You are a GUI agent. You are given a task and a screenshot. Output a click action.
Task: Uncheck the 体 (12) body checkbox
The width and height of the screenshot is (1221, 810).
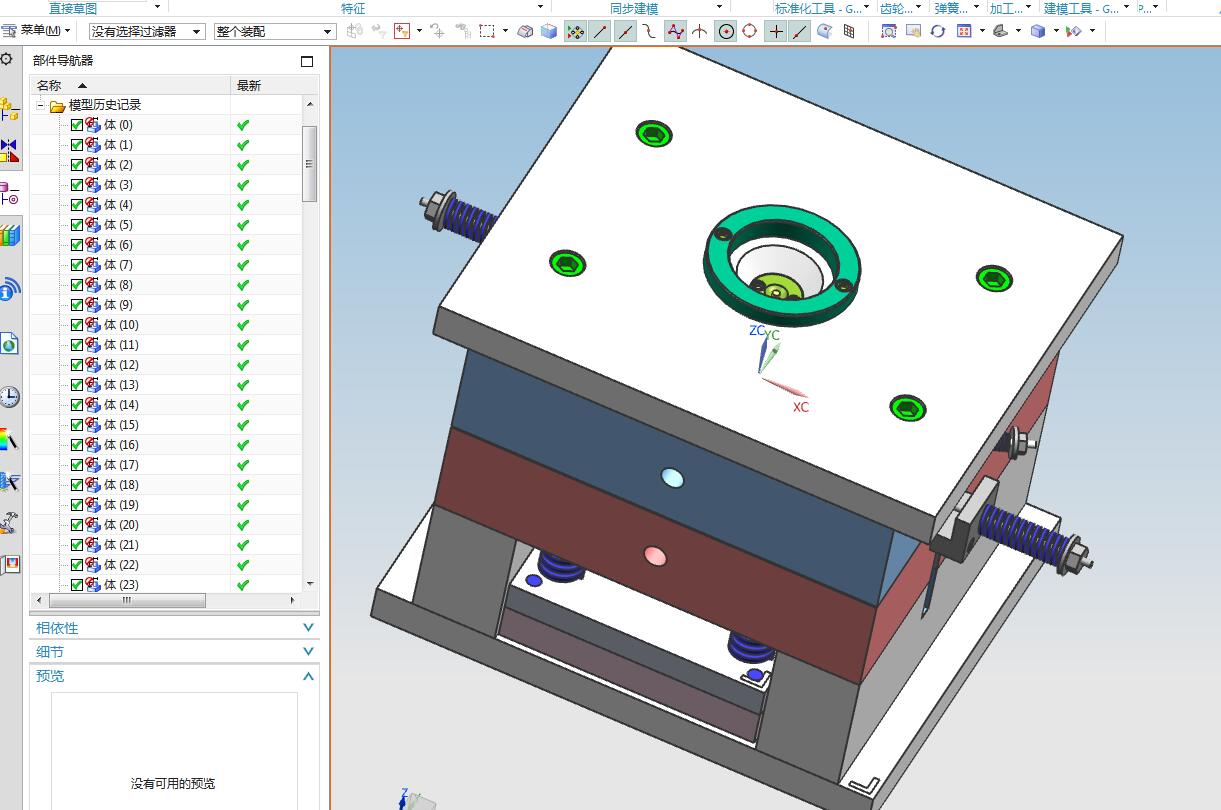(x=77, y=365)
